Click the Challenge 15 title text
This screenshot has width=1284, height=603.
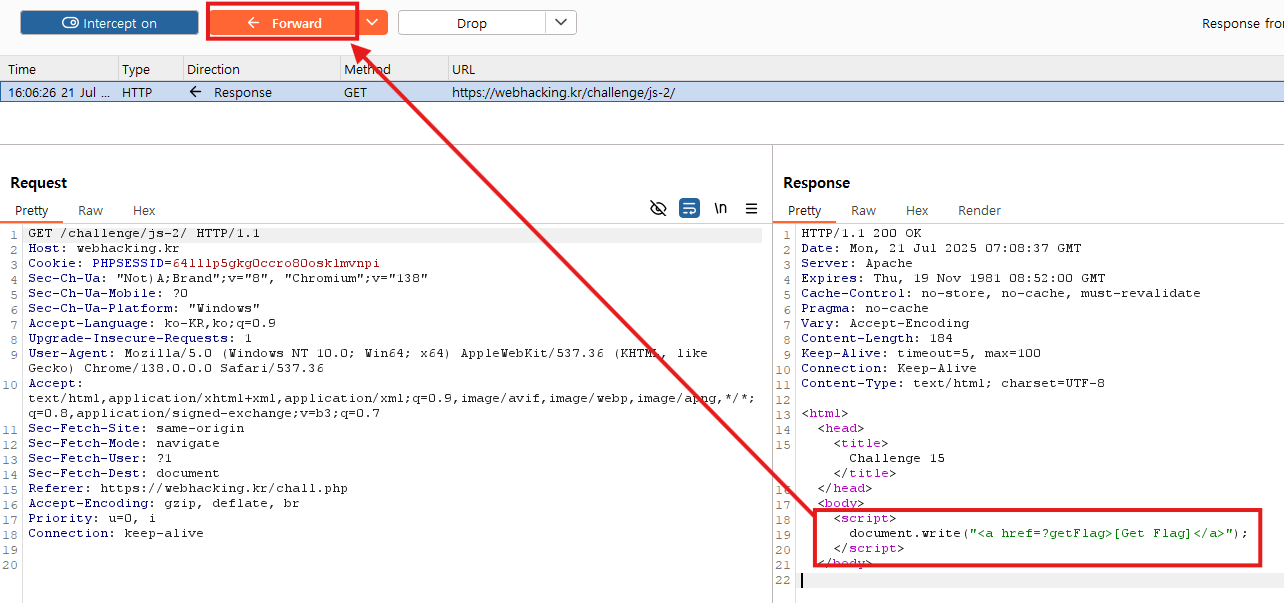tap(897, 458)
